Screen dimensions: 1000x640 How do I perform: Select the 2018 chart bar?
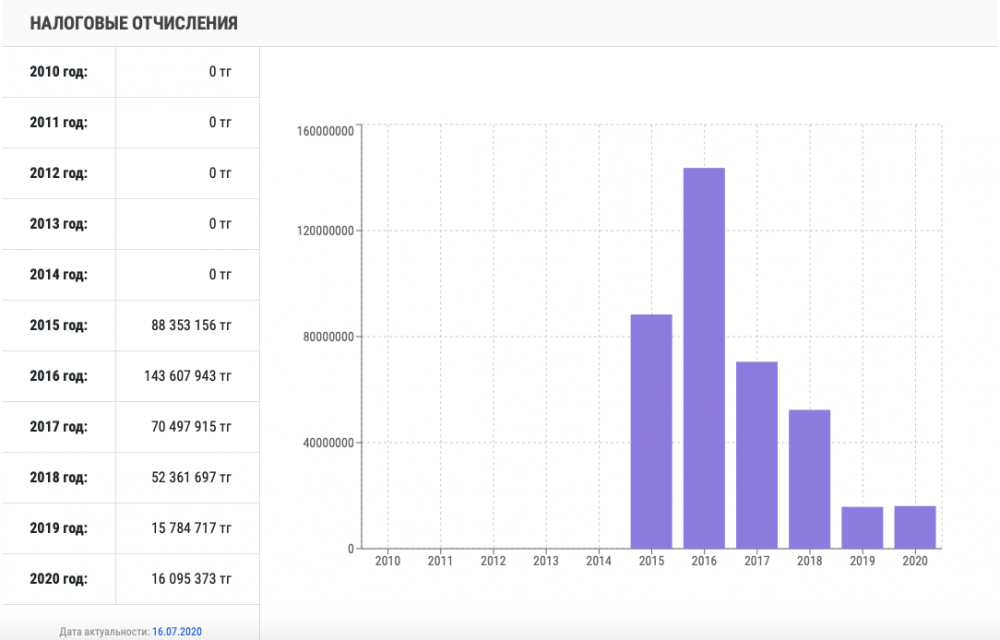point(809,479)
